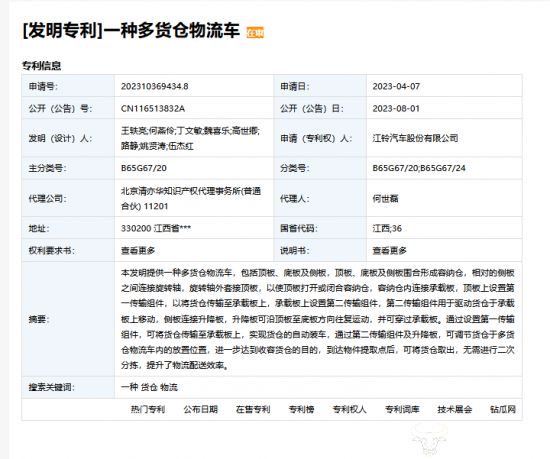Screen dimensions: 550x459
Task: Click the orange 在售 badge beside title
Action: [255, 32]
